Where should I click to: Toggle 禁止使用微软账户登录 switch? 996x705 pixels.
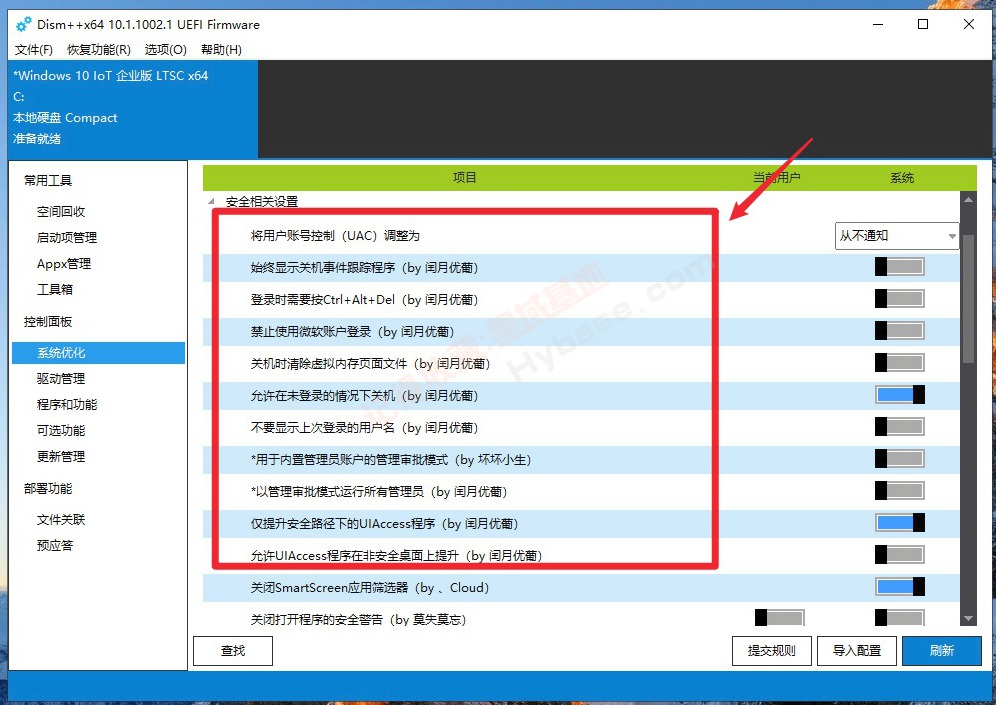coord(899,330)
